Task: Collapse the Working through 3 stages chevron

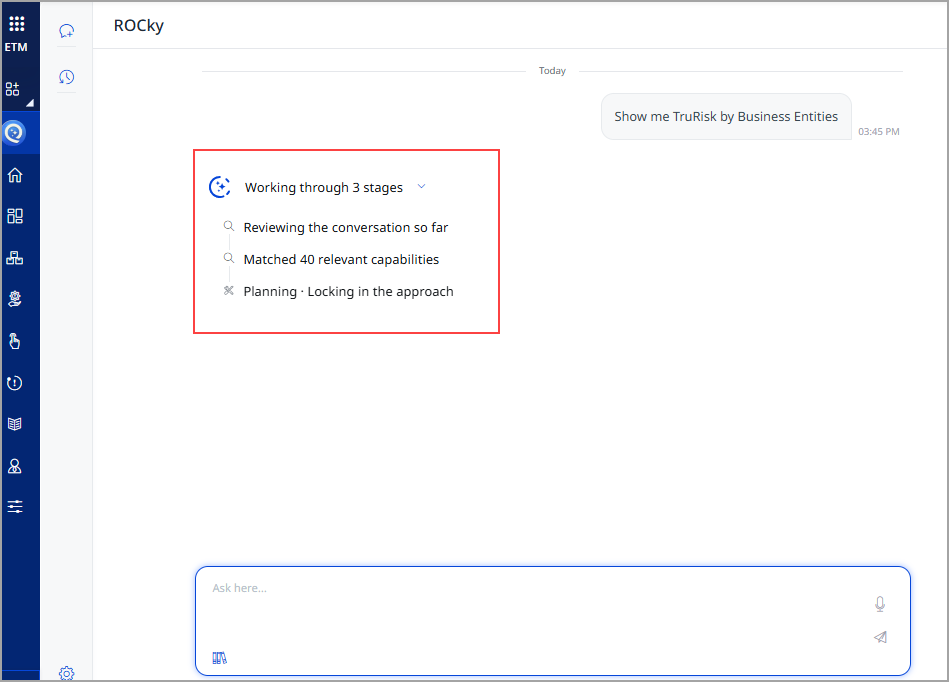Action: point(422,186)
